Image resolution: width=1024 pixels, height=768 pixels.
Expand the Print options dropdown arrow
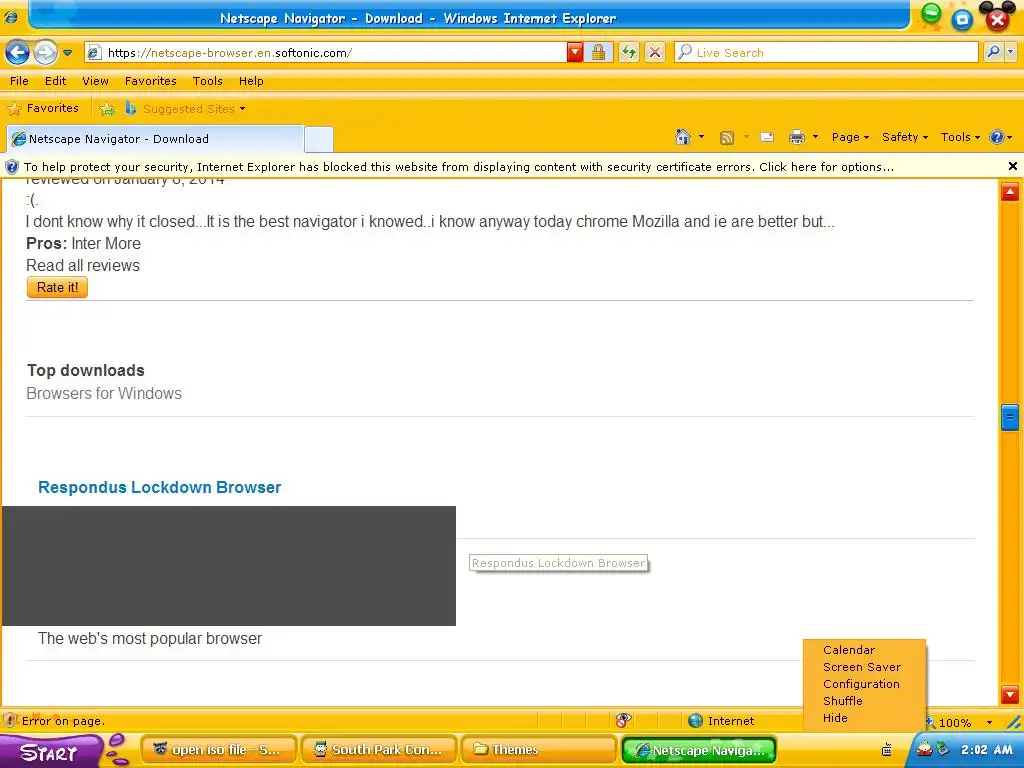815,137
